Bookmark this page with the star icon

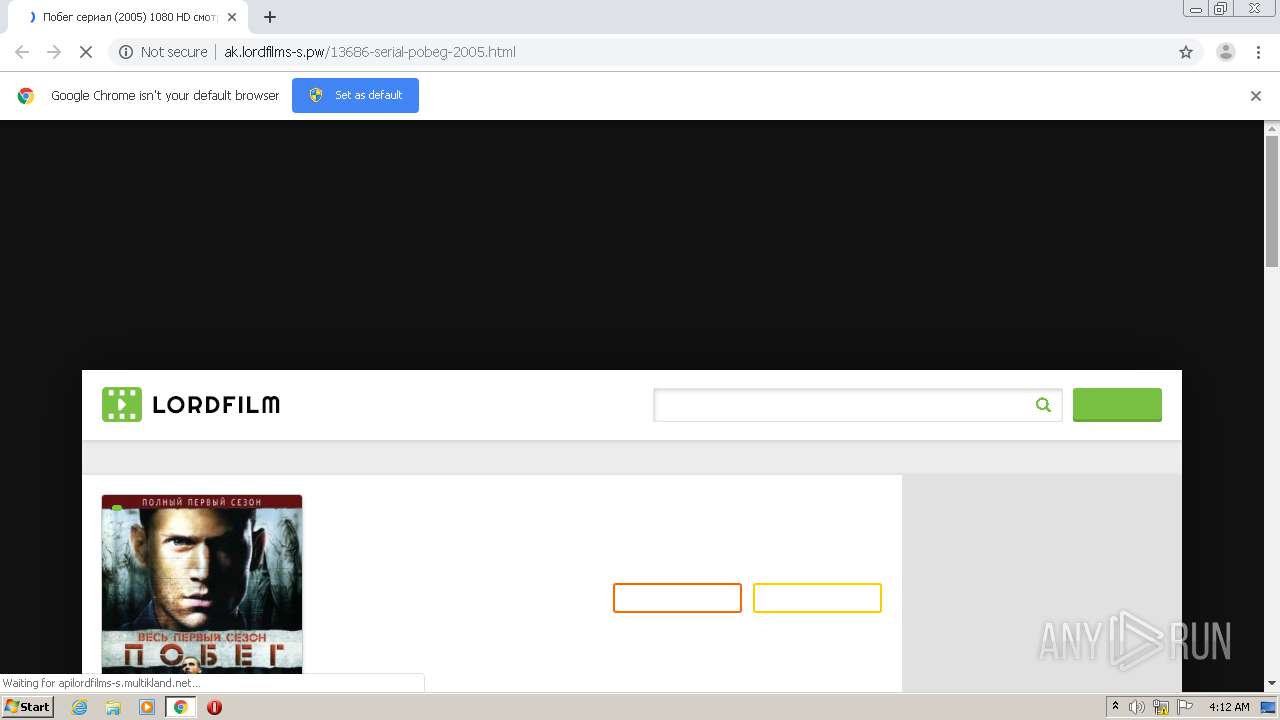click(x=1186, y=52)
